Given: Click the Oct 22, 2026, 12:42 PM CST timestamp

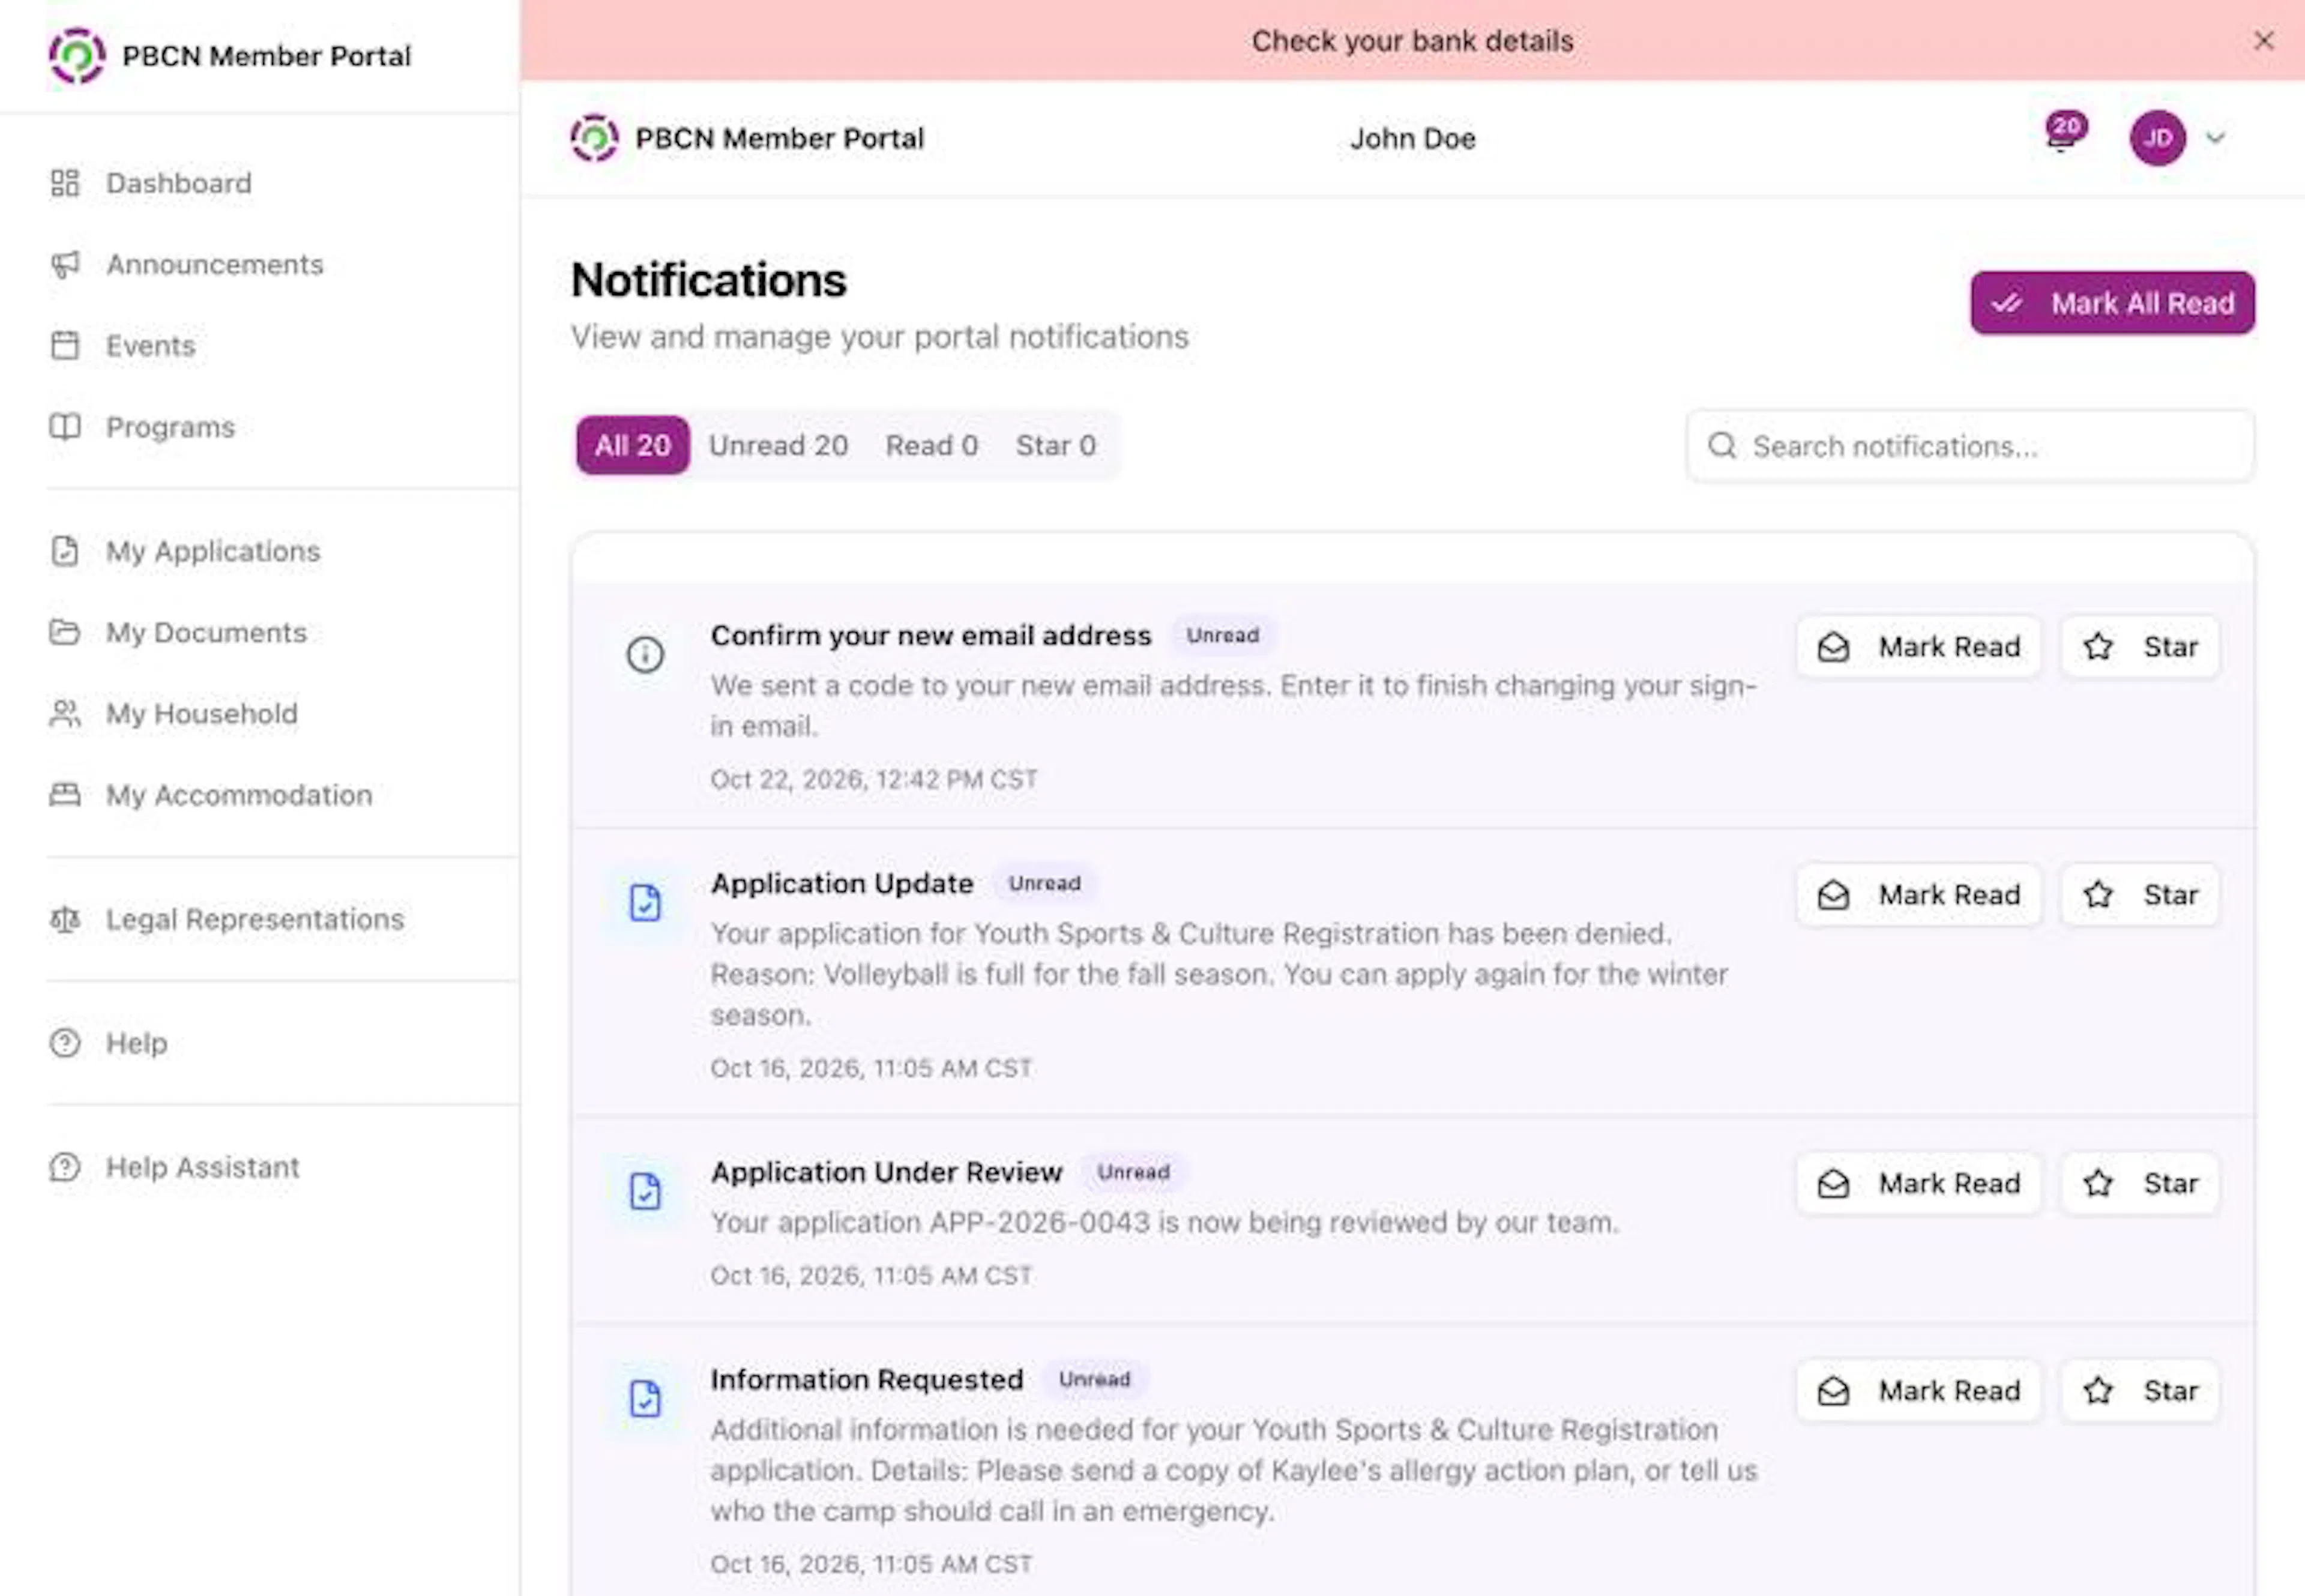Looking at the screenshot, I should coord(873,779).
